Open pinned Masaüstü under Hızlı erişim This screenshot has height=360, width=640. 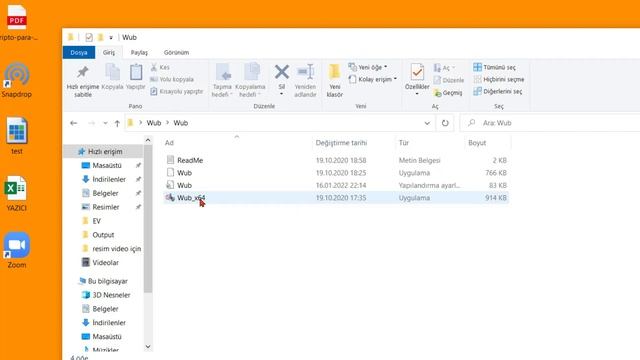coord(107,165)
